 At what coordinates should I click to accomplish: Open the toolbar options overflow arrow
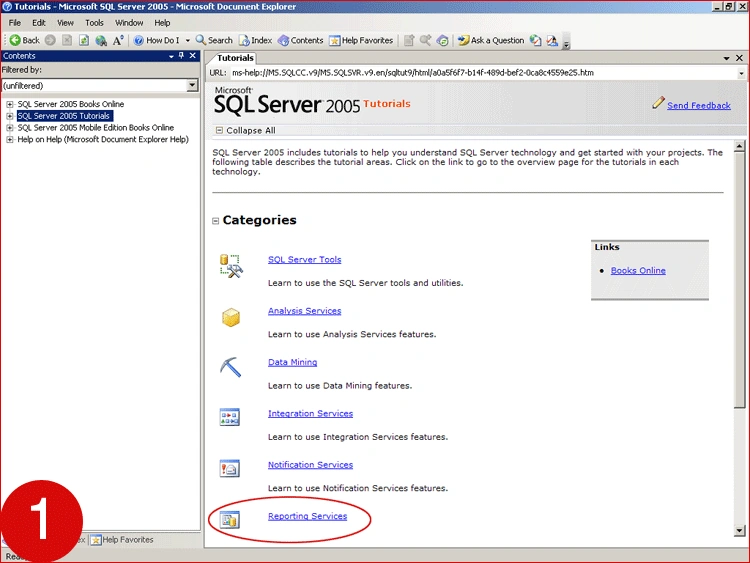(x=566, y=45)
